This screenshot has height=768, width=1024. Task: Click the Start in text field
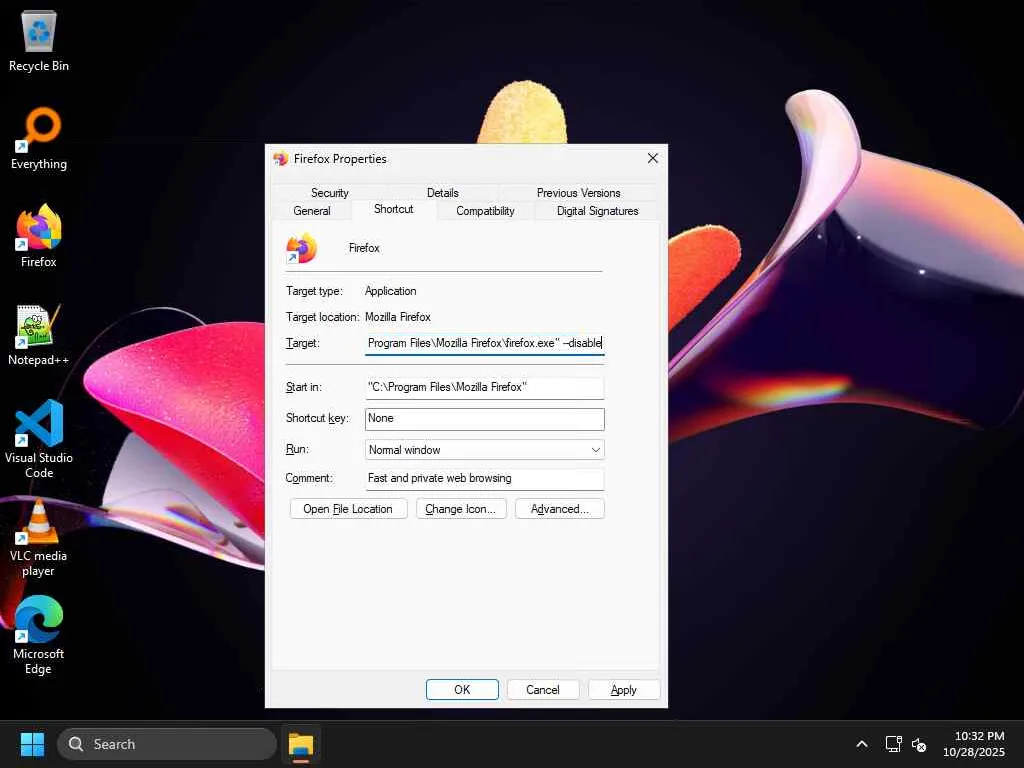pyautogui.click(x=485, y=387)
